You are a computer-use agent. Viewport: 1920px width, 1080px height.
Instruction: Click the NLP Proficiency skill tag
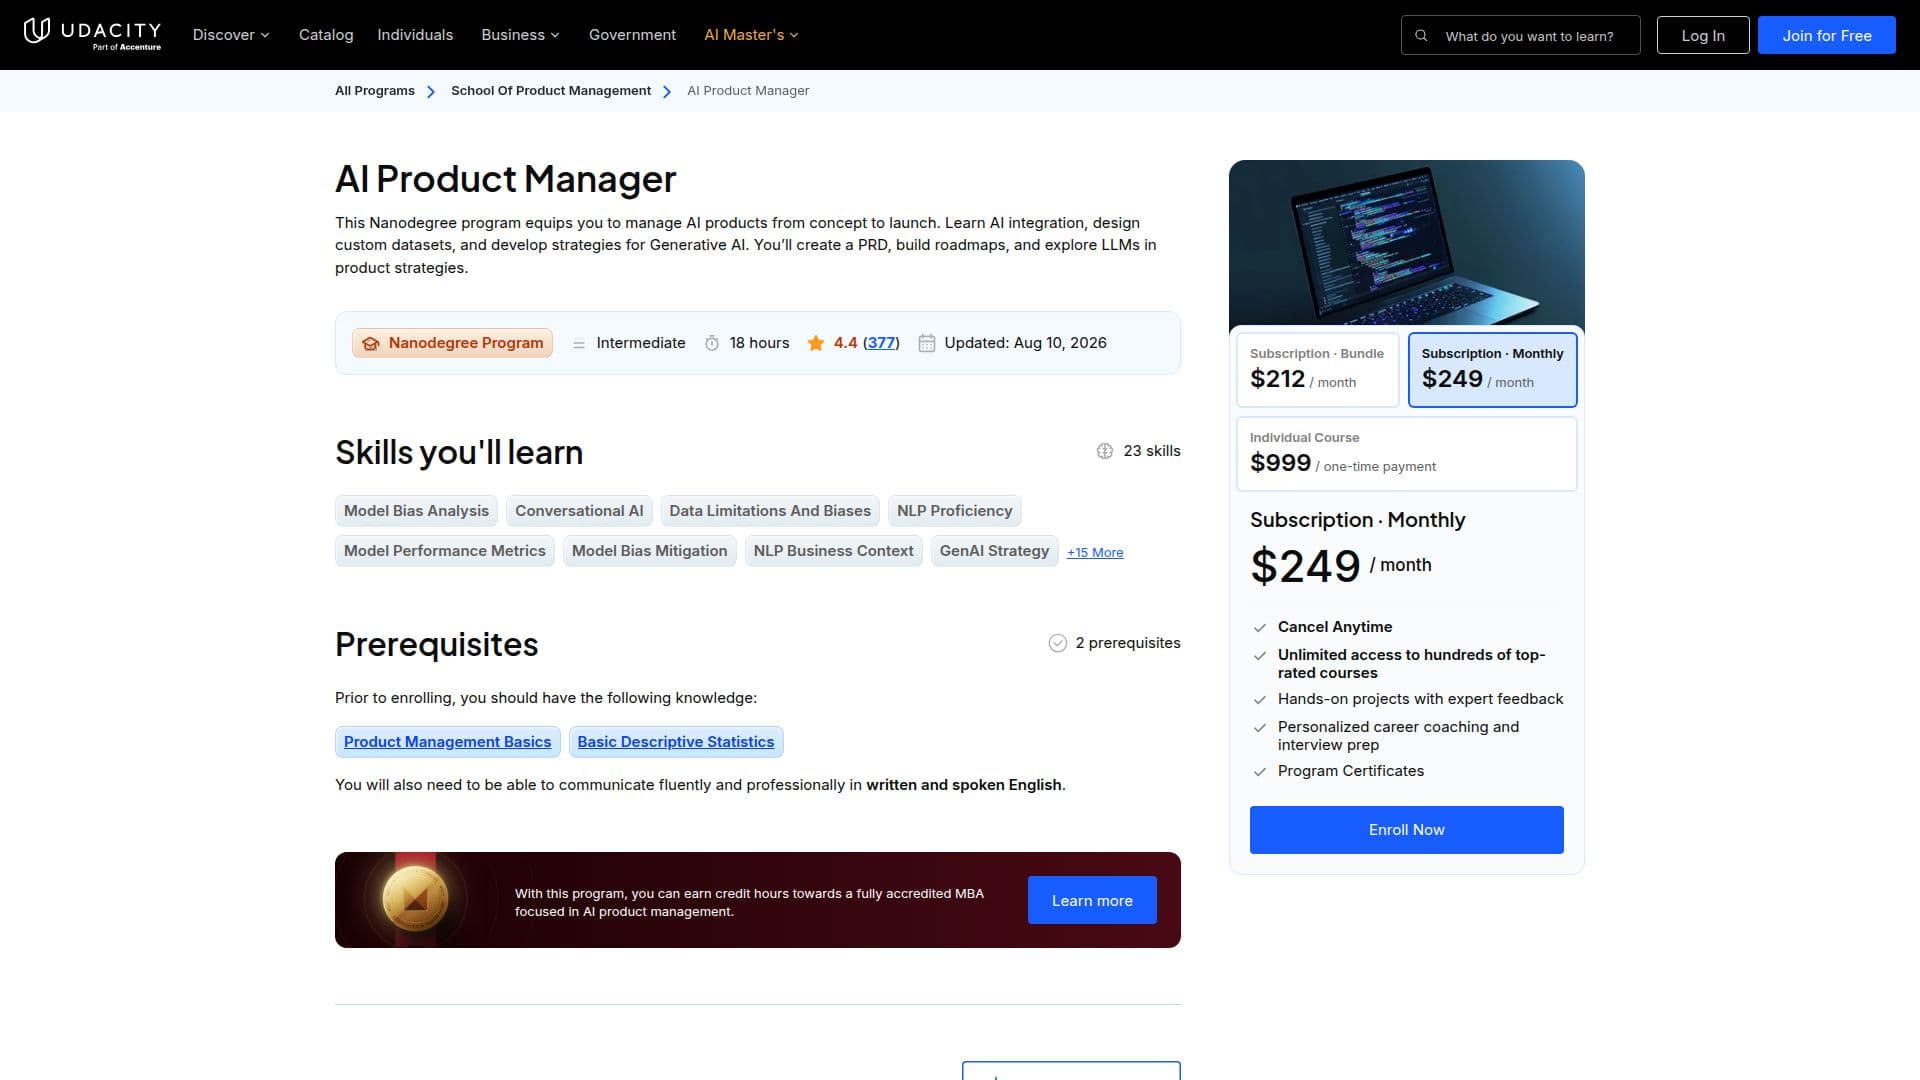(x=954, y=511)
